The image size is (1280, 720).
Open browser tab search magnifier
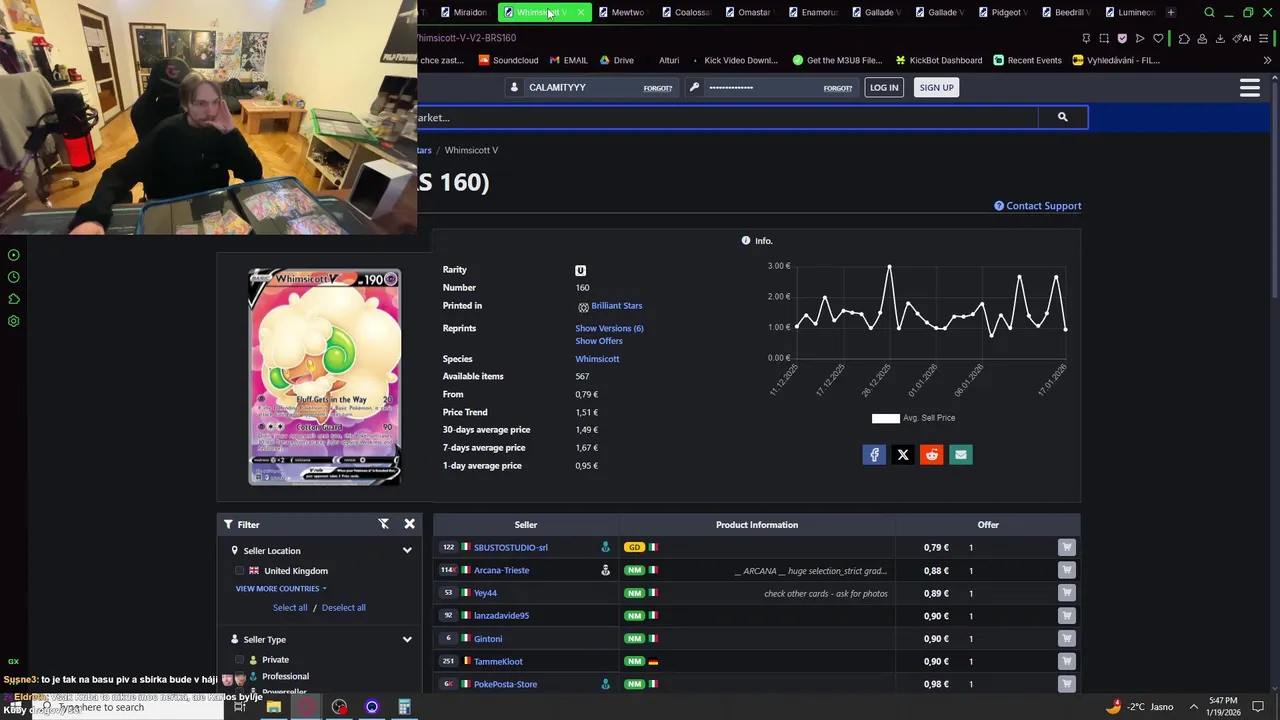tap(1209, 12)
